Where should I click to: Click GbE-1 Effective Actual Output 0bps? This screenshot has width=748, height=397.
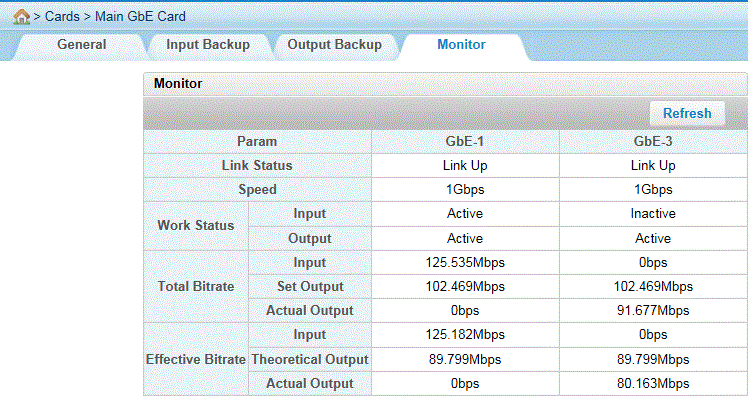point(465,383)
